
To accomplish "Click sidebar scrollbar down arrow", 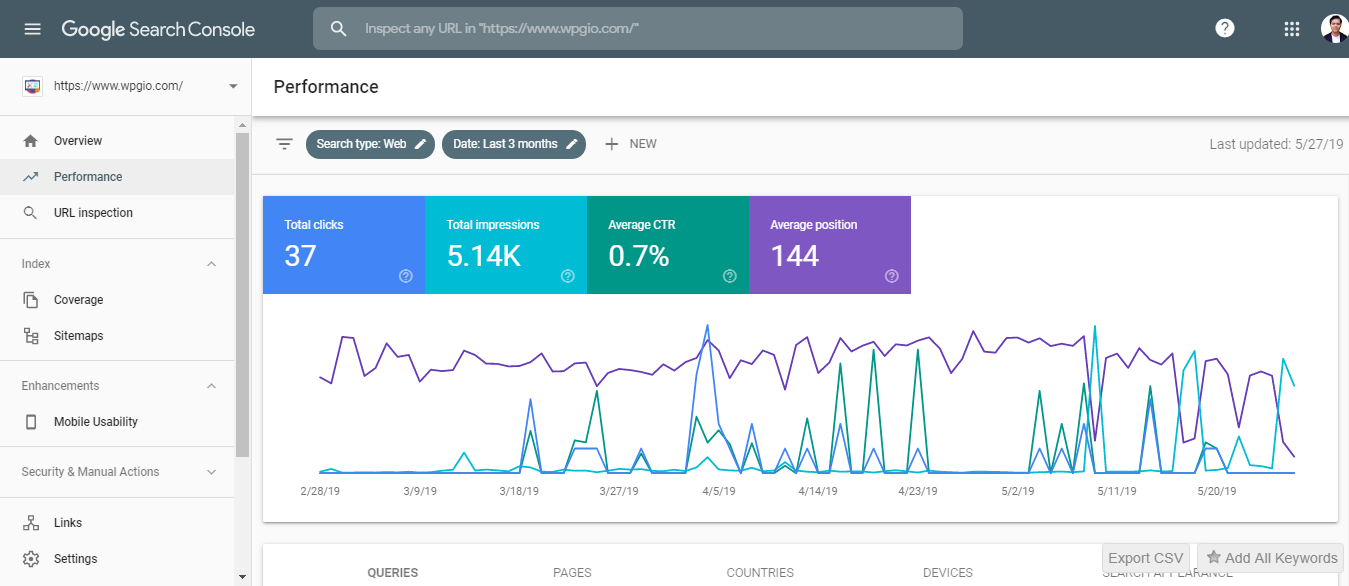I will [241, 577].
